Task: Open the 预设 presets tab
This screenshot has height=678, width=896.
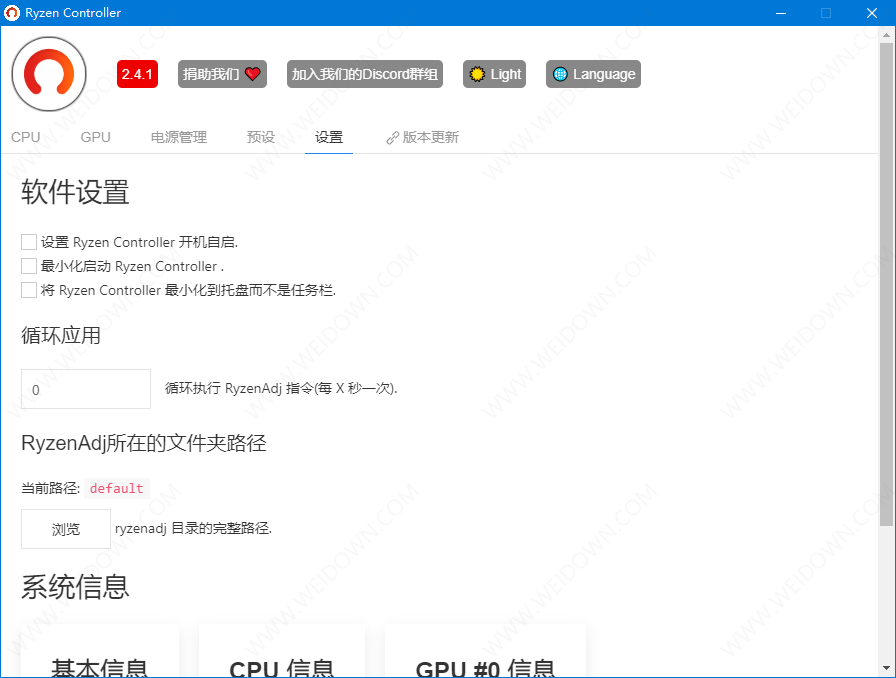Action: click(x=261, y=137)
